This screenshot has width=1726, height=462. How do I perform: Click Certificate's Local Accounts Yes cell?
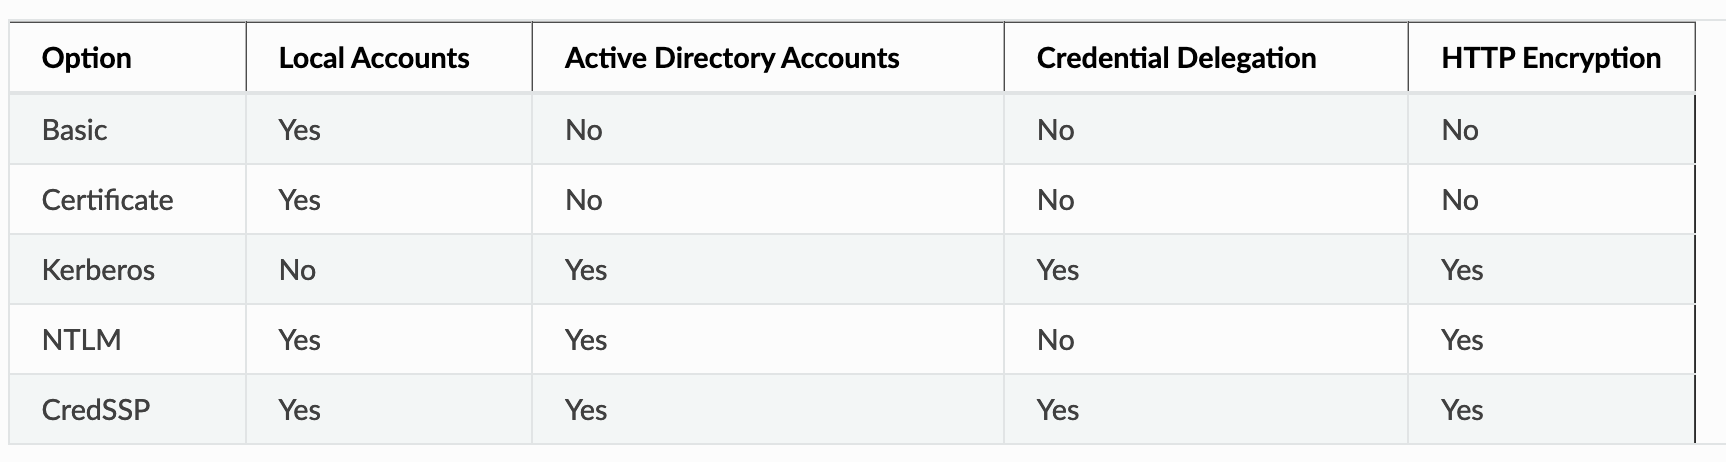click(x=300, y=200)
